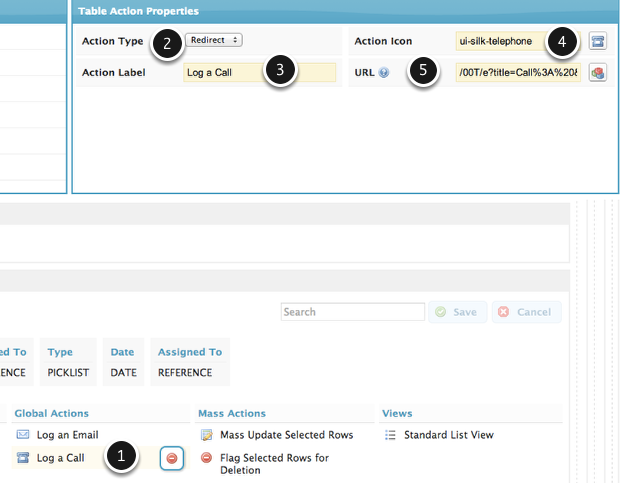Click the Search box
Viewport: 621px width, 483px height.
coord(352,312)
